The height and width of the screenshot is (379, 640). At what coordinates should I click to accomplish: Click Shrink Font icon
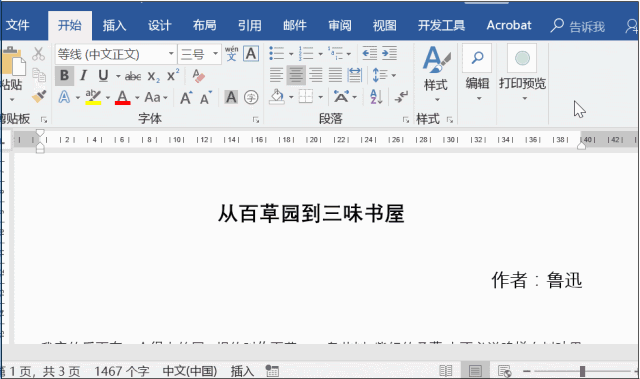[206, 98]
